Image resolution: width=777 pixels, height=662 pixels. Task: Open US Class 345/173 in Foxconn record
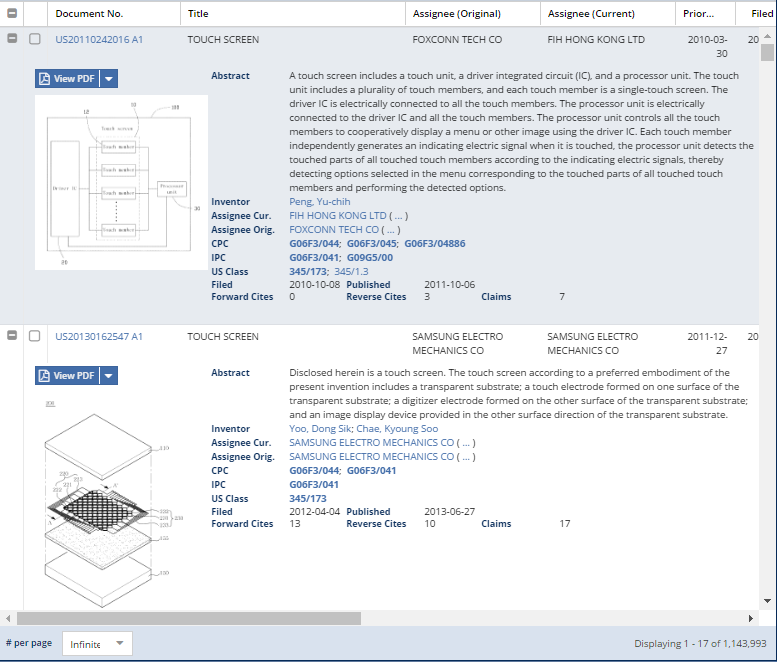(x=308, y=272)
